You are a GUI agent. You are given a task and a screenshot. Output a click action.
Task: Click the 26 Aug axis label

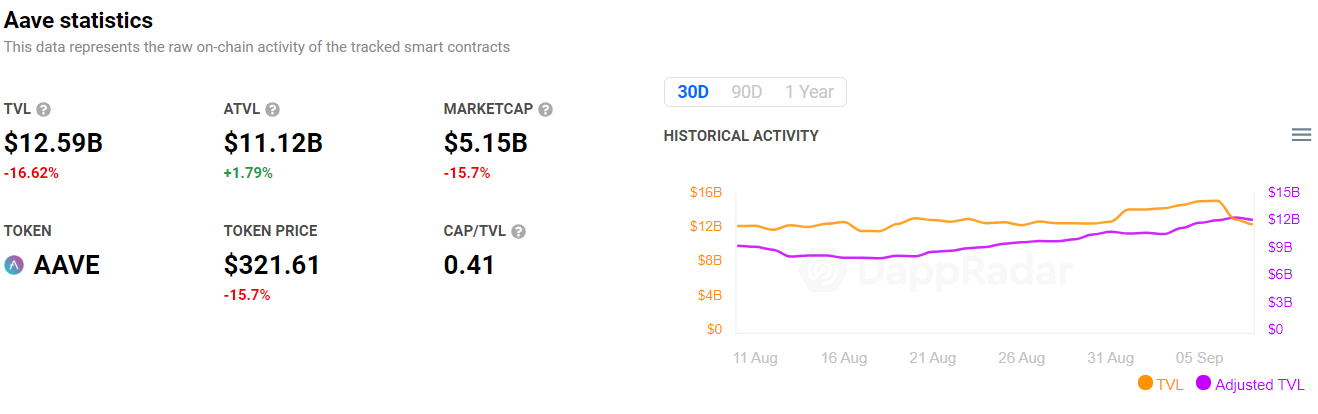pyautogui.click(x=1022, y=357)
